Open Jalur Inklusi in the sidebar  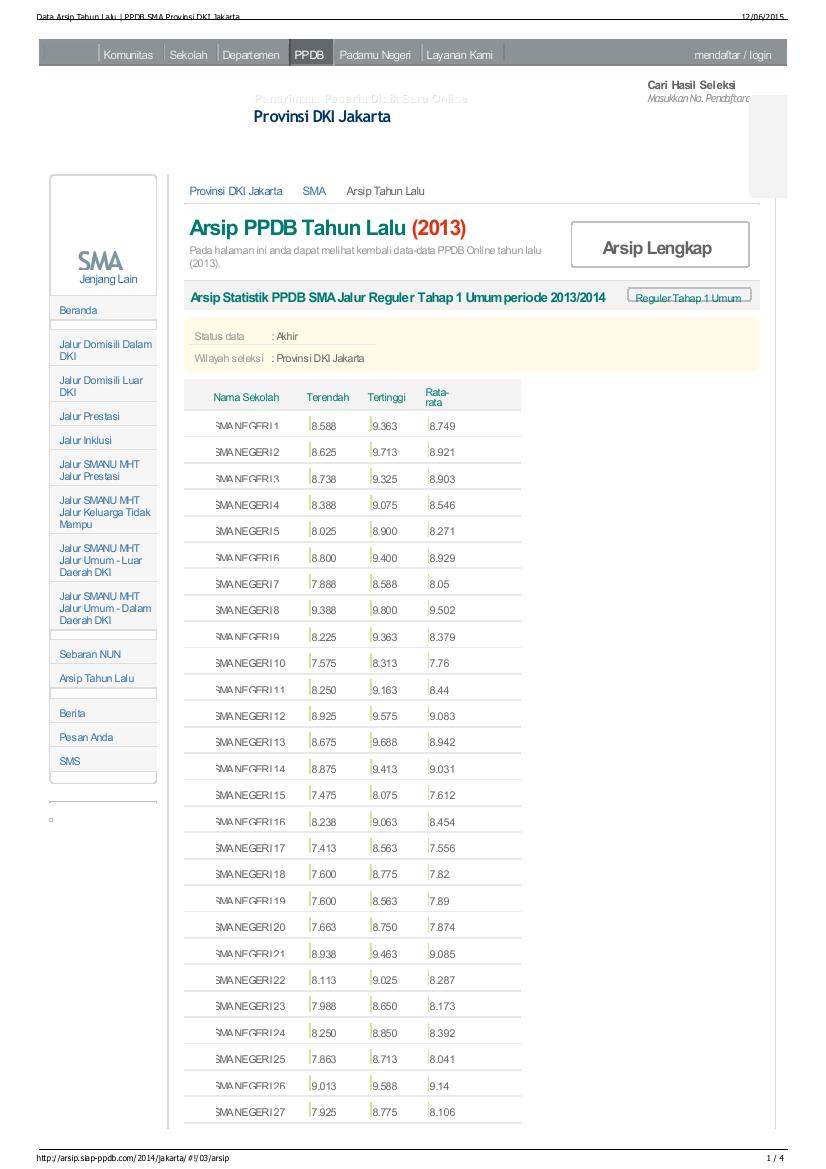[x=85, y=440]
